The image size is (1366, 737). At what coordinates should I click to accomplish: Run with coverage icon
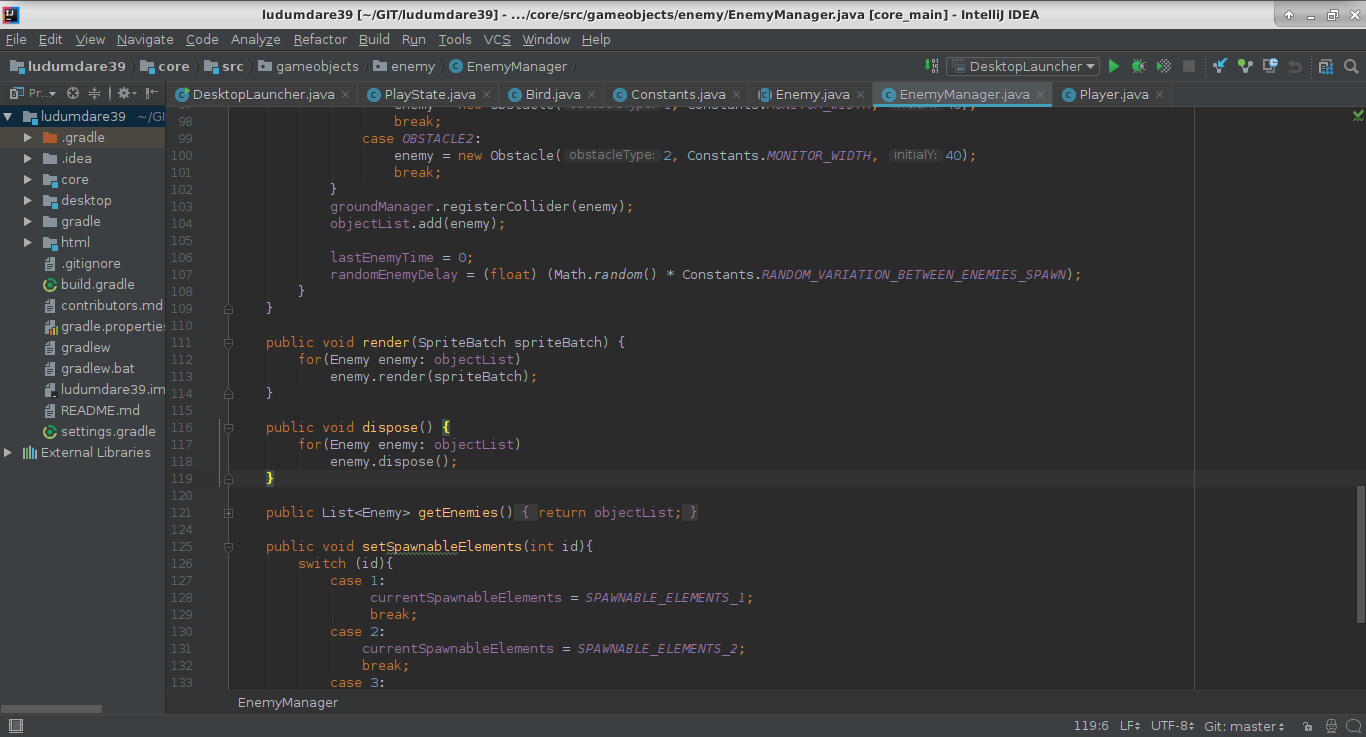pyautogui.click(x=1164, y=66)
